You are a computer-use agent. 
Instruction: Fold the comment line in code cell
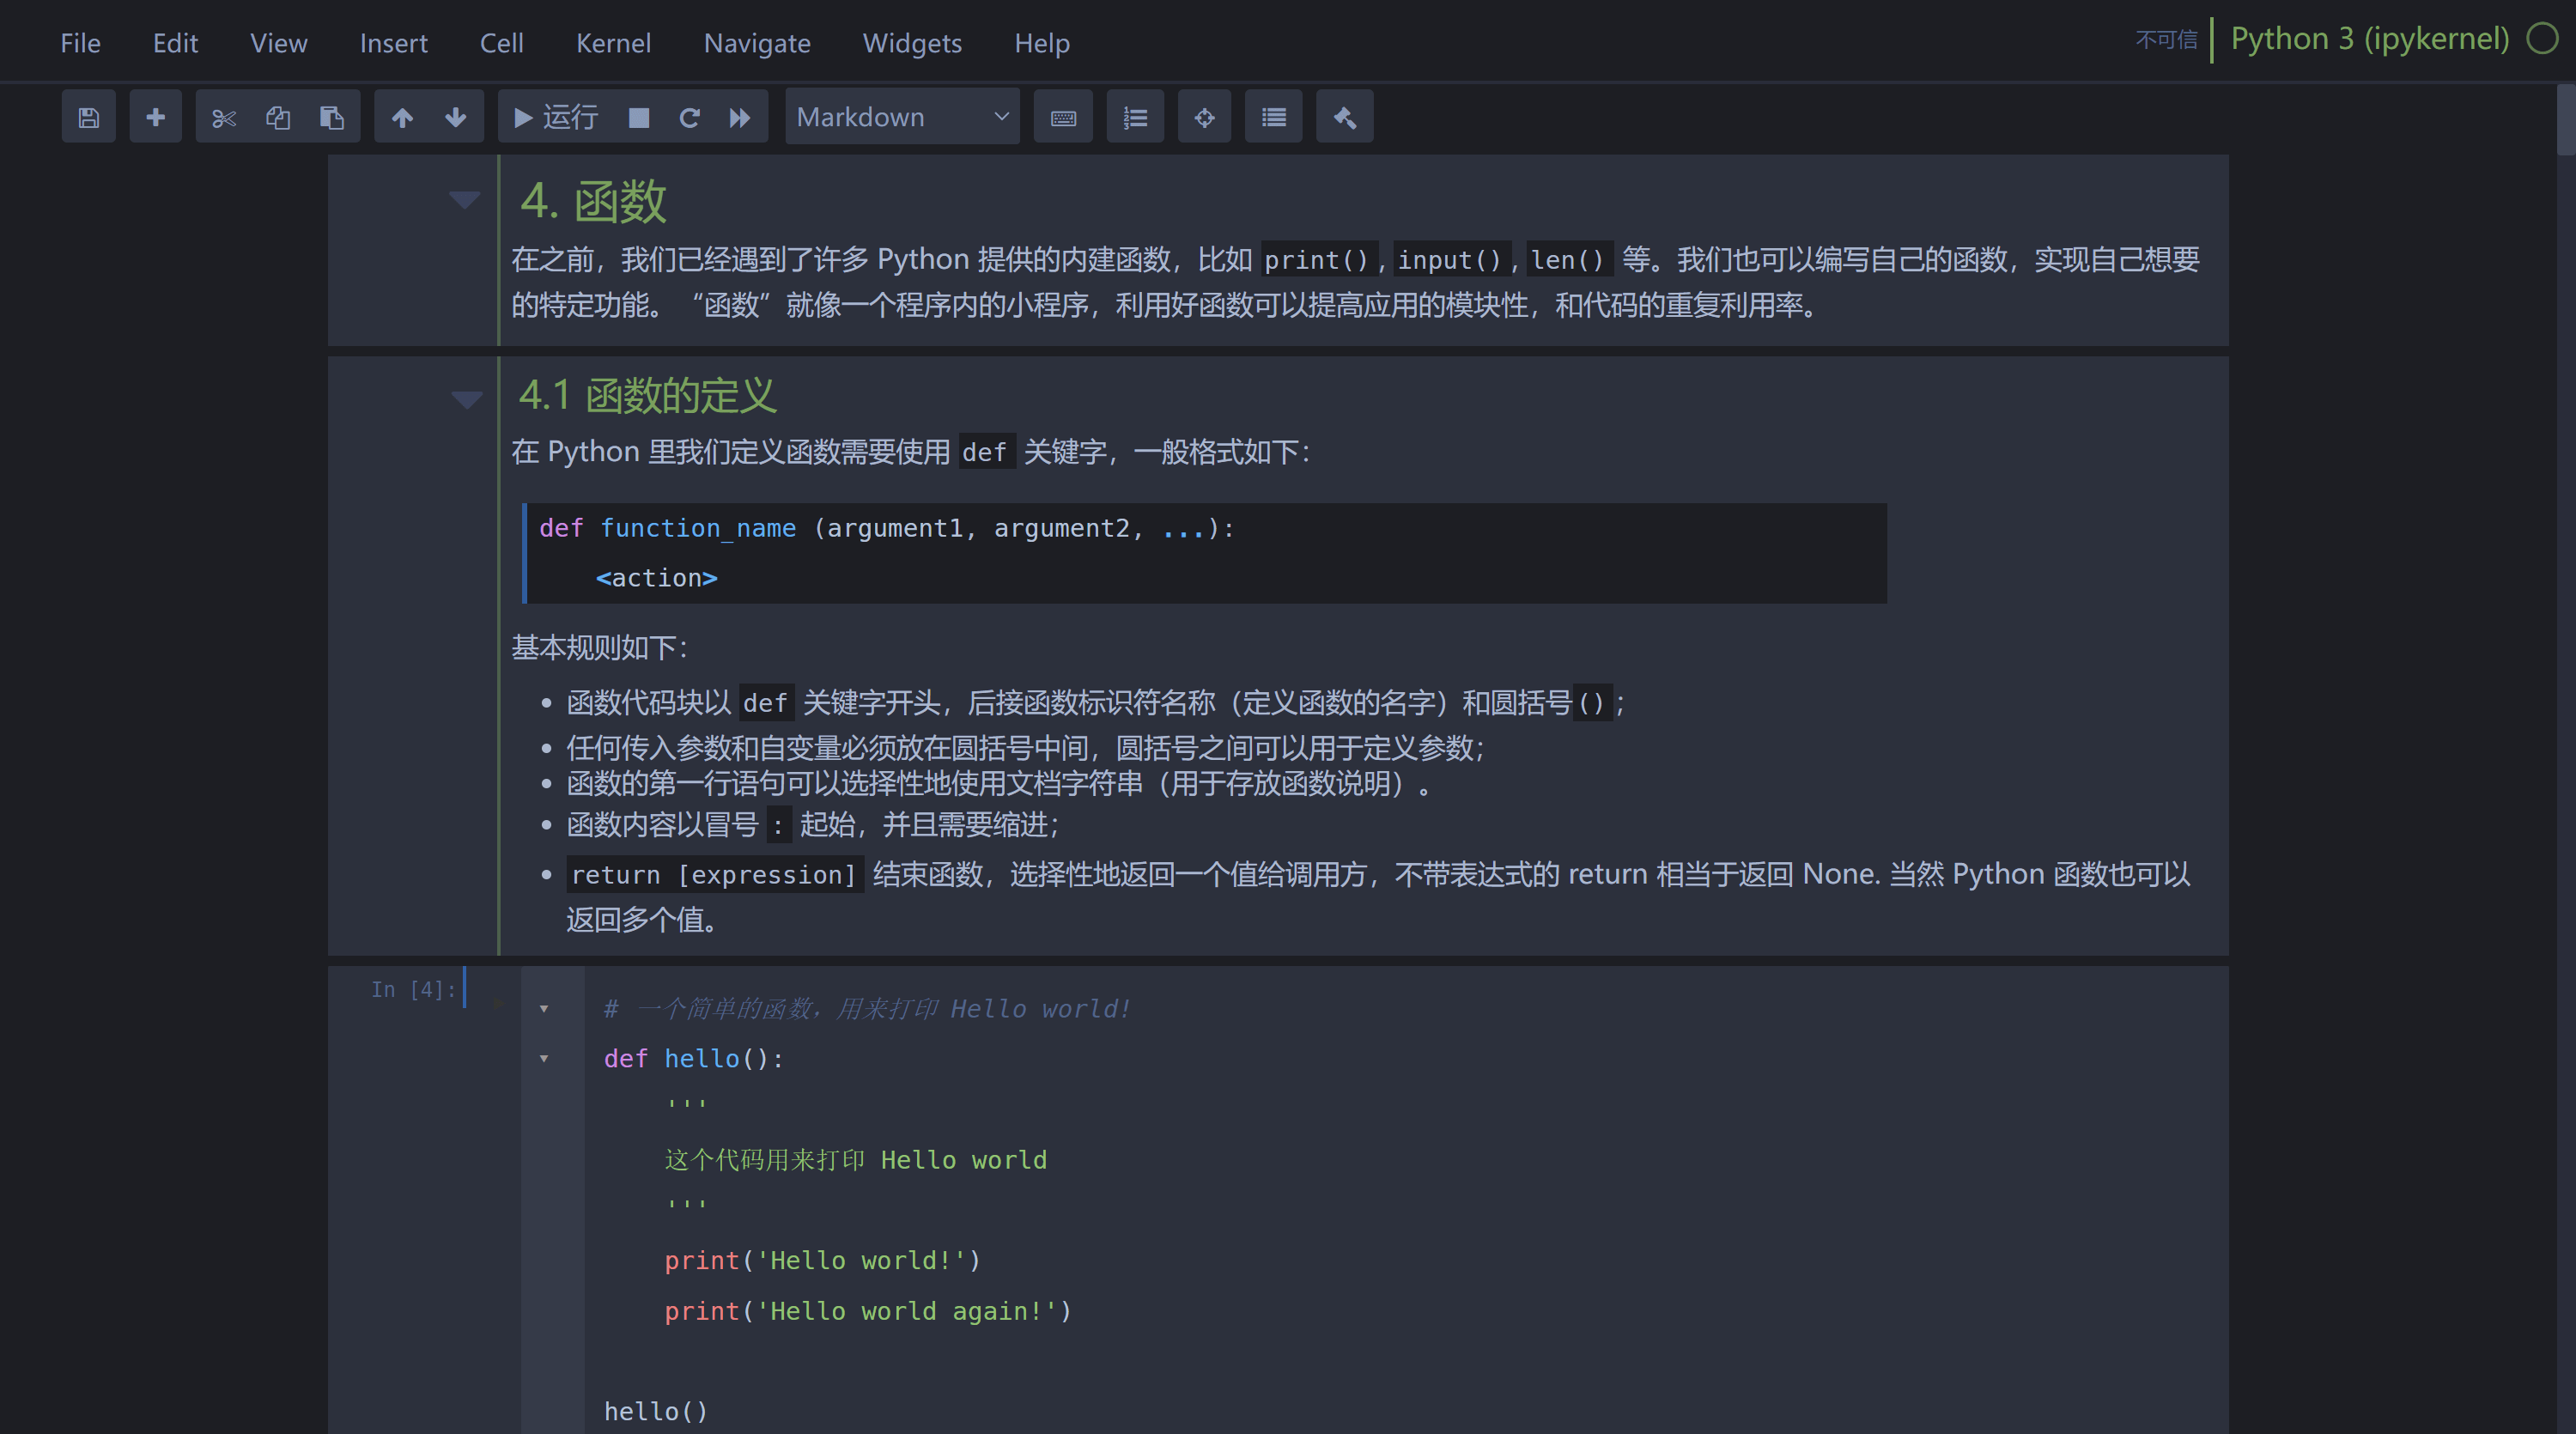click(x=544, y=1009)
